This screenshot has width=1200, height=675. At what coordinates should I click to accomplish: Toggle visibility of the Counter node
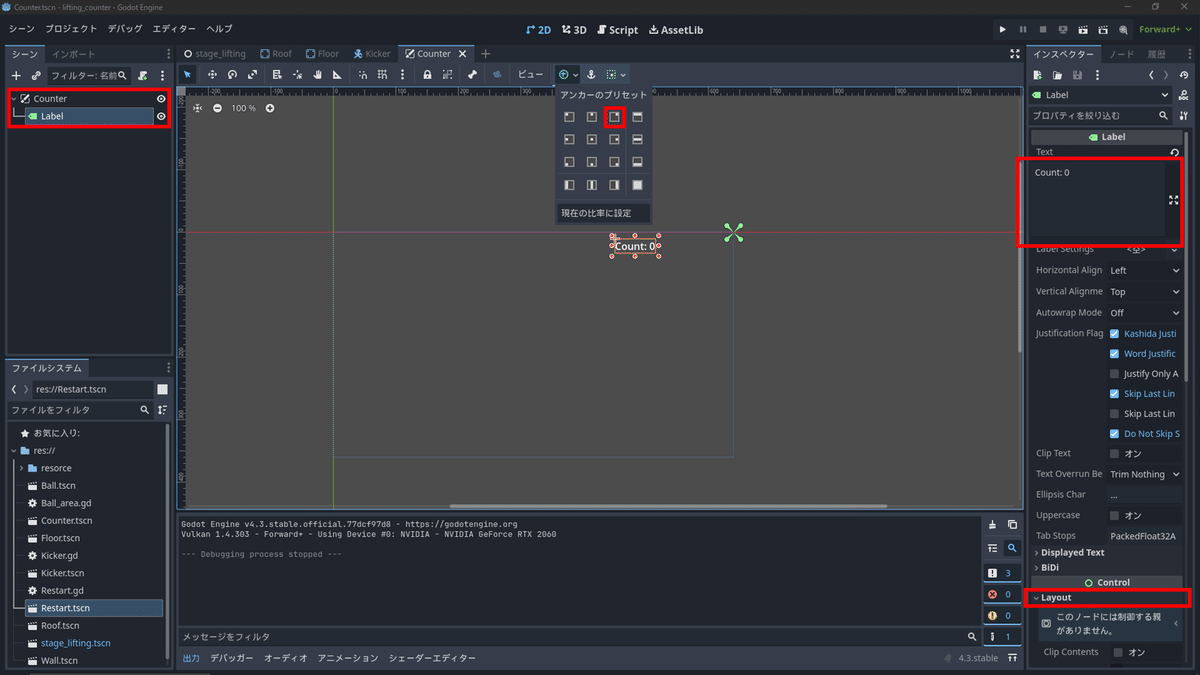click(159, 98)
